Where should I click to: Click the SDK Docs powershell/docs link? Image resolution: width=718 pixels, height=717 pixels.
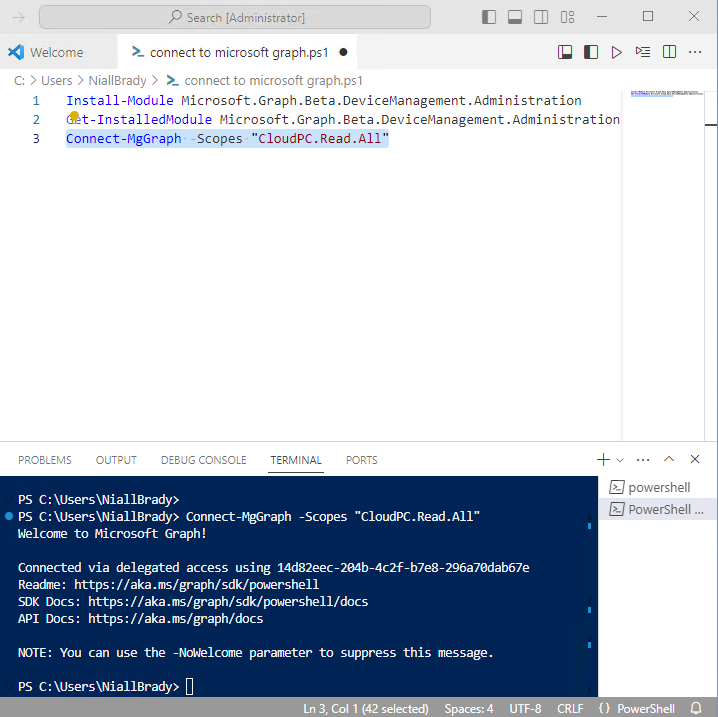(x=228, y=602)
